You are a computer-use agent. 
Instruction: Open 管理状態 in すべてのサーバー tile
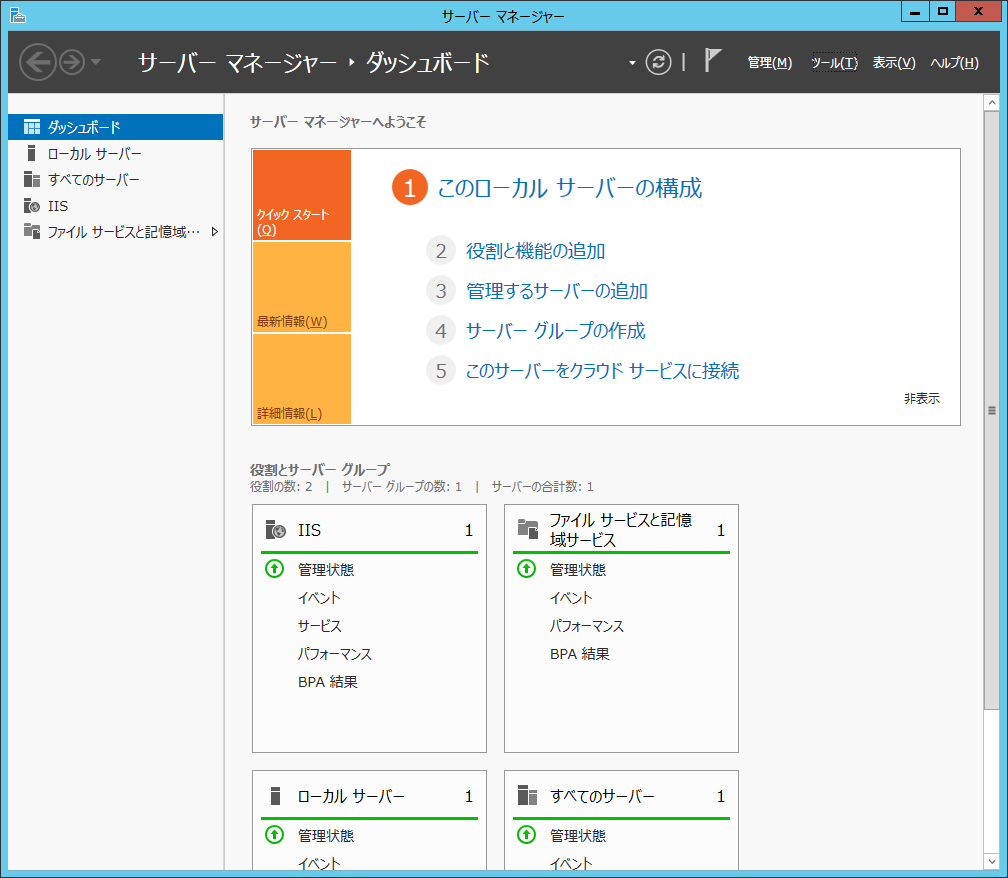(578, 836)
